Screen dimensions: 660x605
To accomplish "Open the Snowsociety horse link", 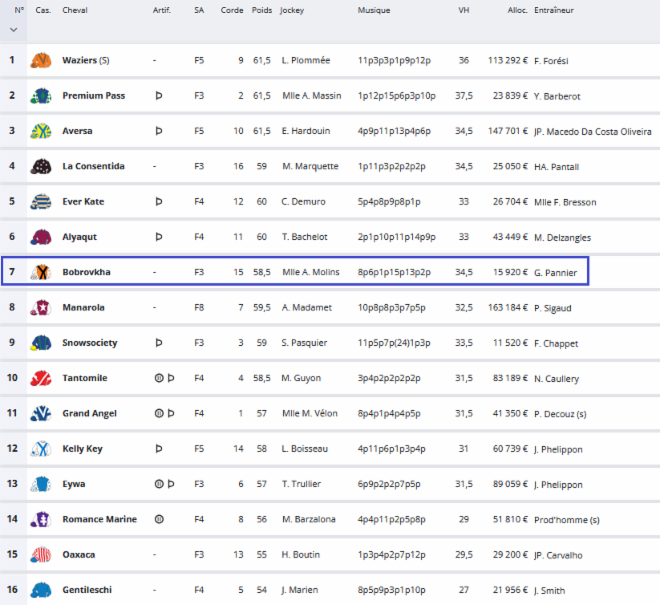I will (x=90, y=343).
